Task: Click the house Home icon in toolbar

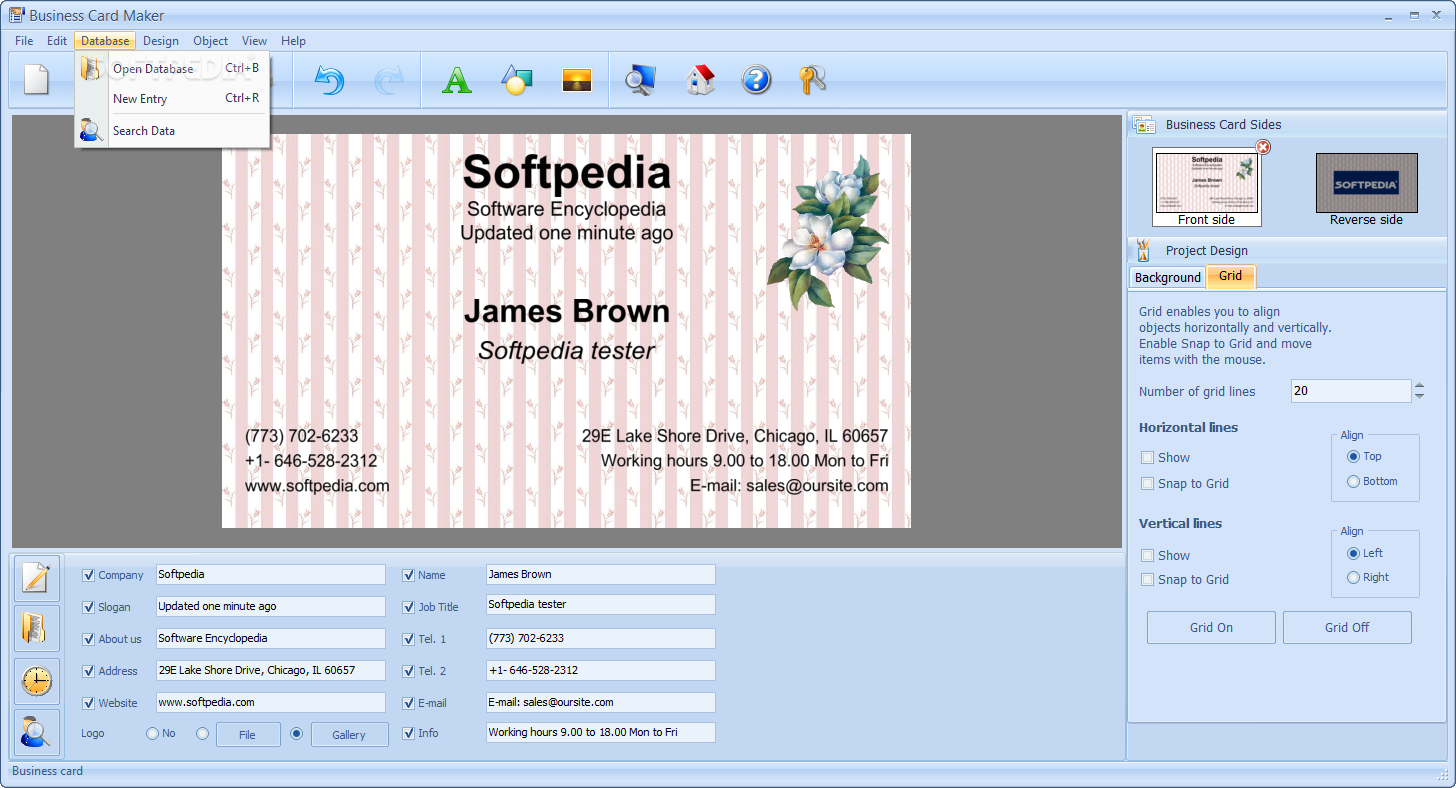Action: [701, 80]
